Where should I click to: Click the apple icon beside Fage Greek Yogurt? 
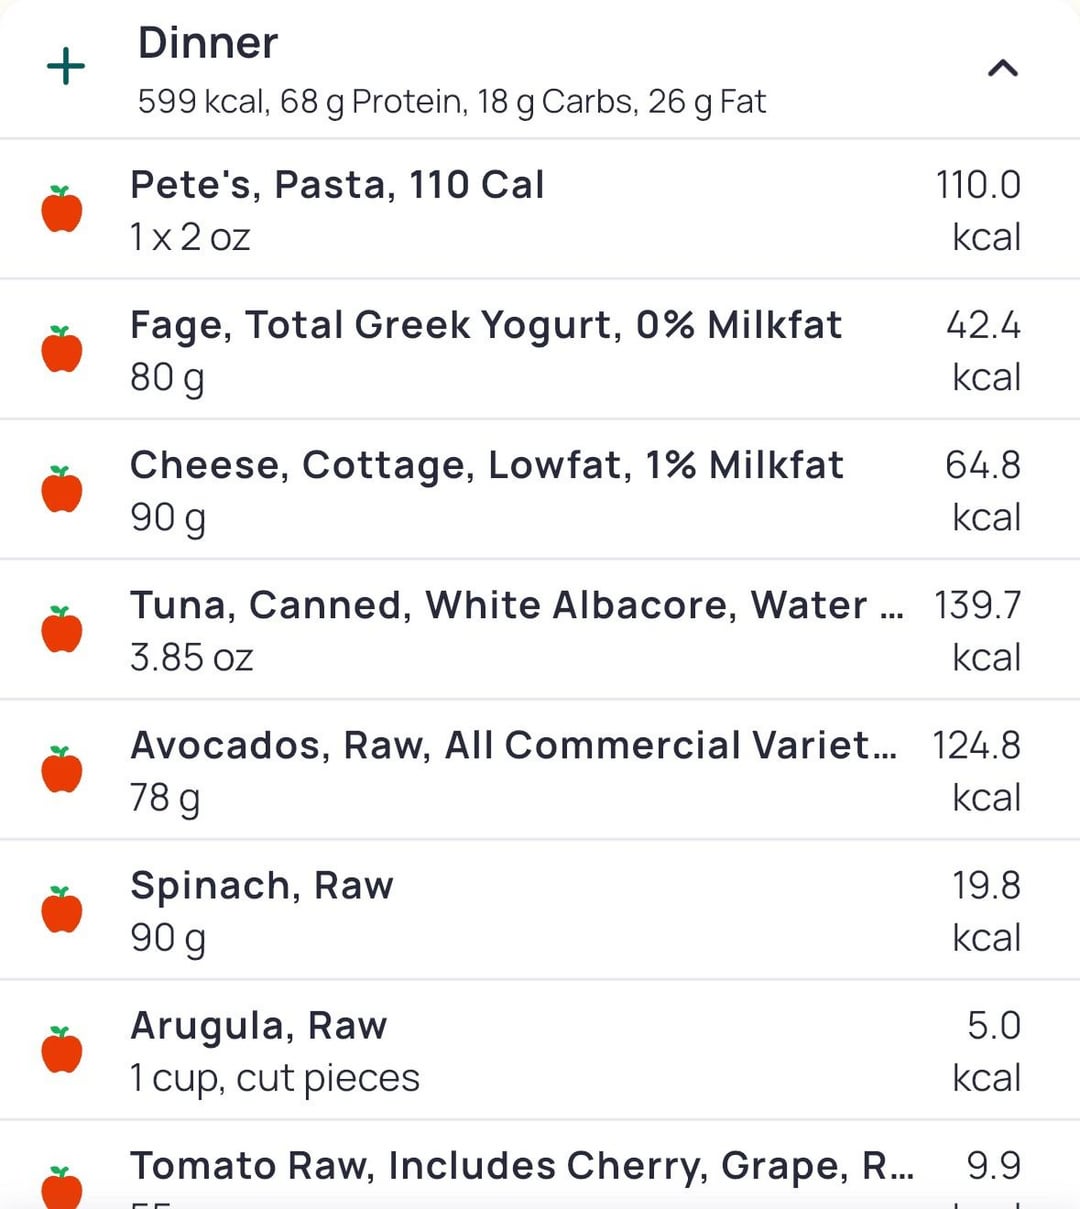(62, 349)
